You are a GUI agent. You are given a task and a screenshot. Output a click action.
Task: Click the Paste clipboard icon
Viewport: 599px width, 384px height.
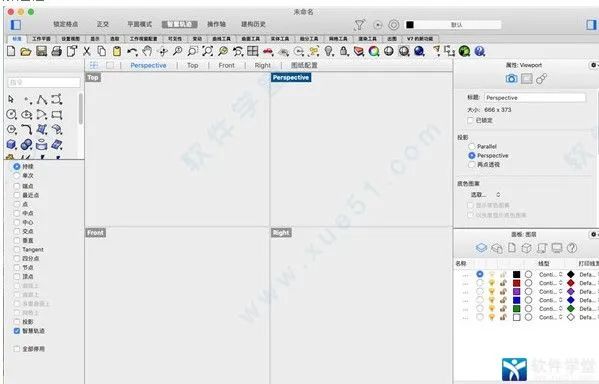pyautogui.click(x=117, y=51)
